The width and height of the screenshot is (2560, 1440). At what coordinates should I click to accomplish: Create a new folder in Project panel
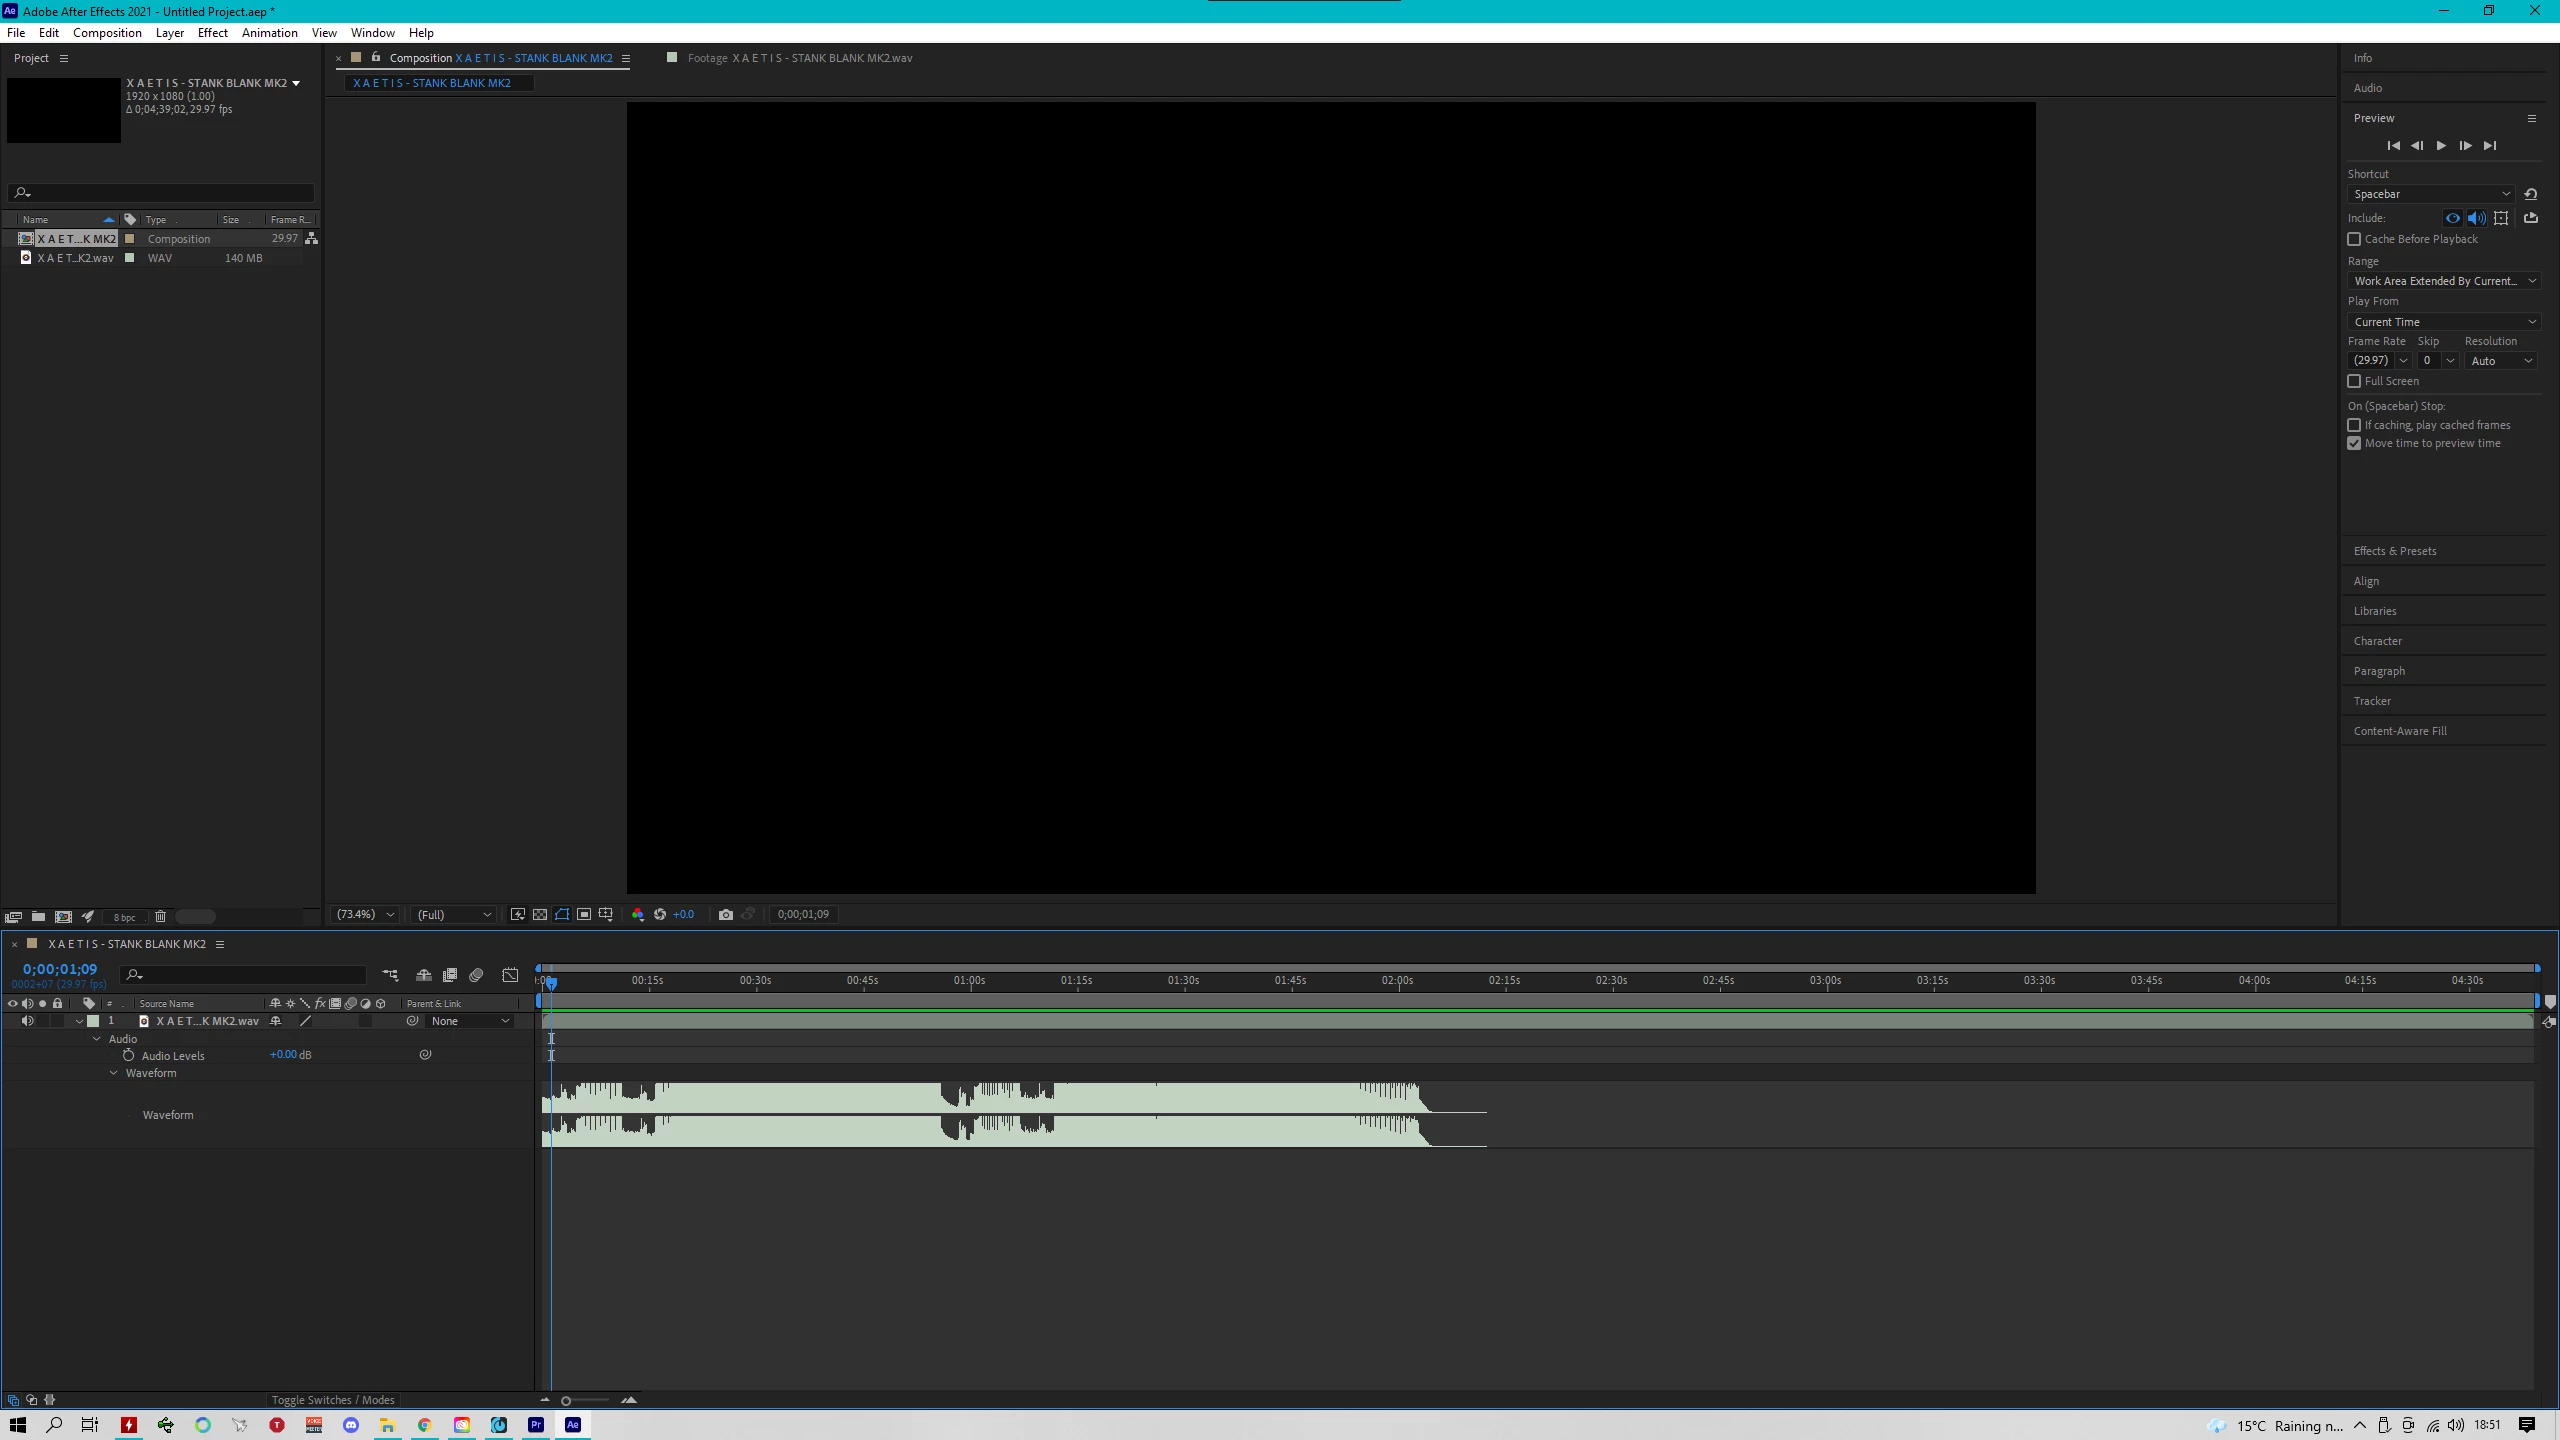(38, 916)
